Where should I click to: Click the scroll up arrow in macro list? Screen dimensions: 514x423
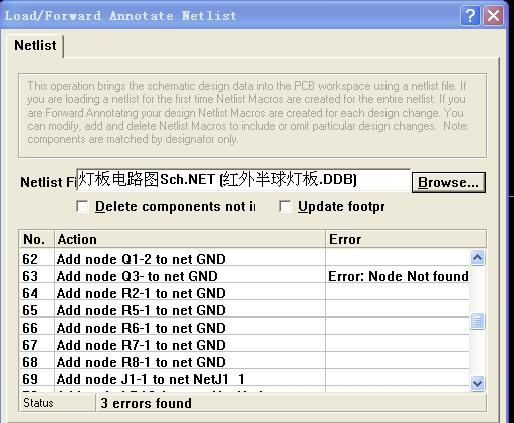click(478, 257)
